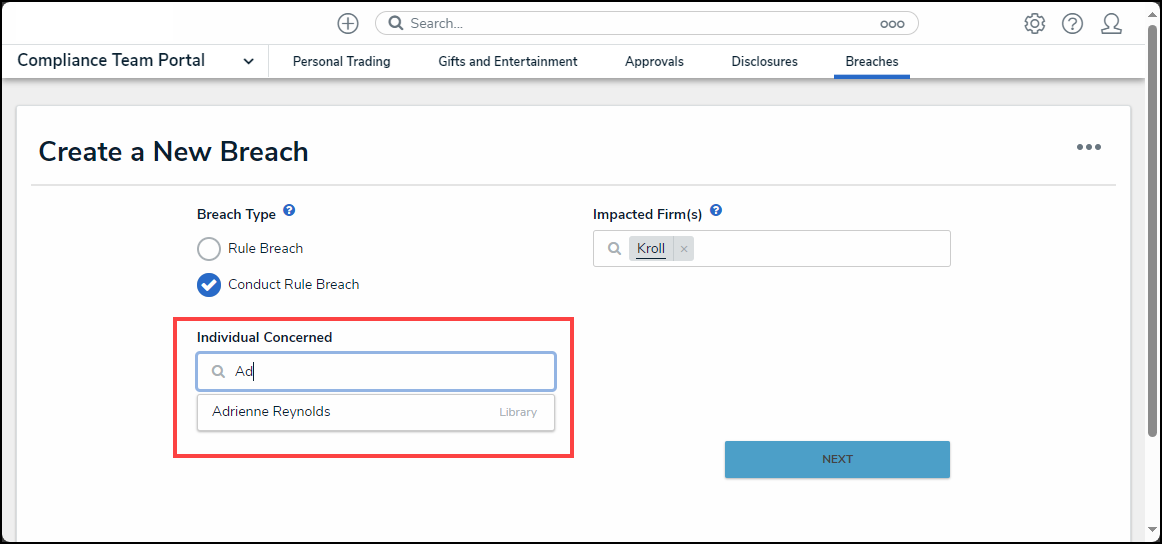This screenshot has height=544, width=1162.
Task: Click the Impacted Firm(s) help icon
Action: 716,211
